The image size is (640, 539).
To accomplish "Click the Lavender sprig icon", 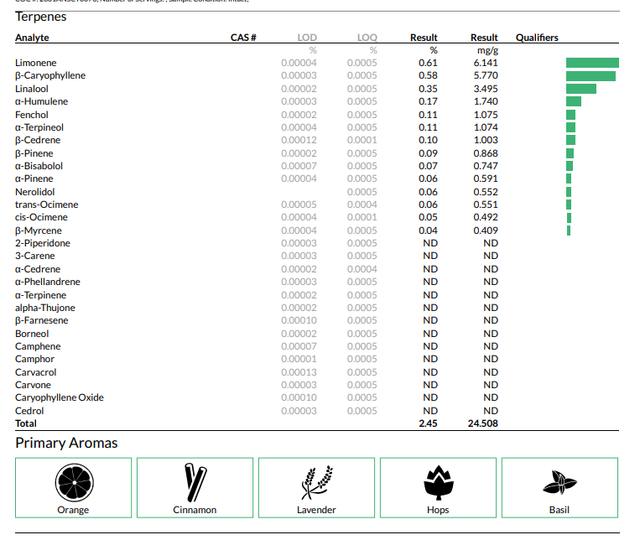I will 317,483.
